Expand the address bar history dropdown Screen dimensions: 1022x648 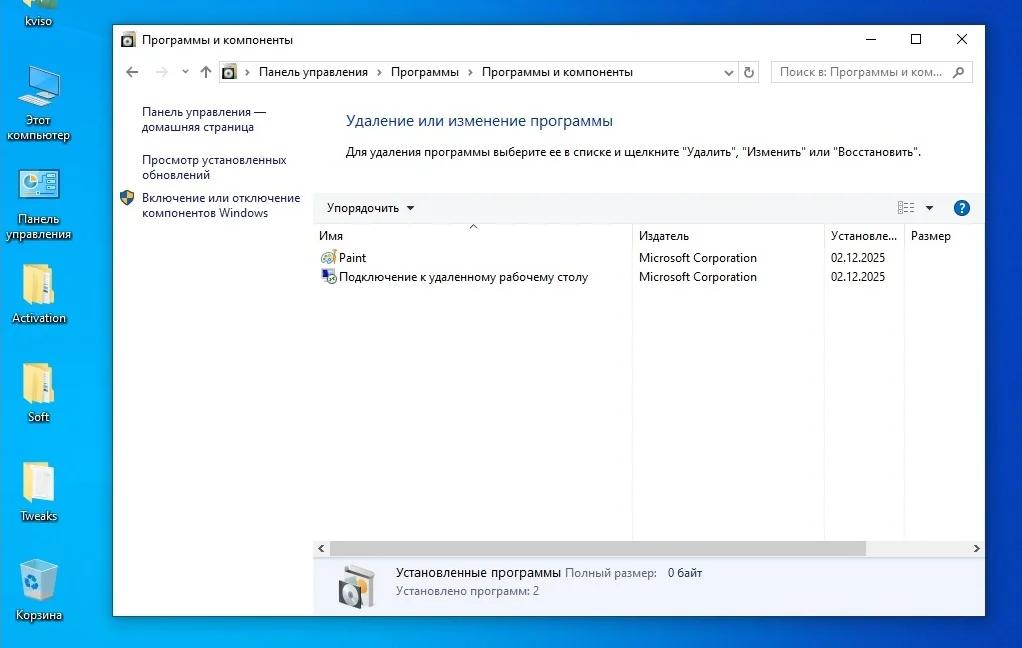(x=728, y=72)
